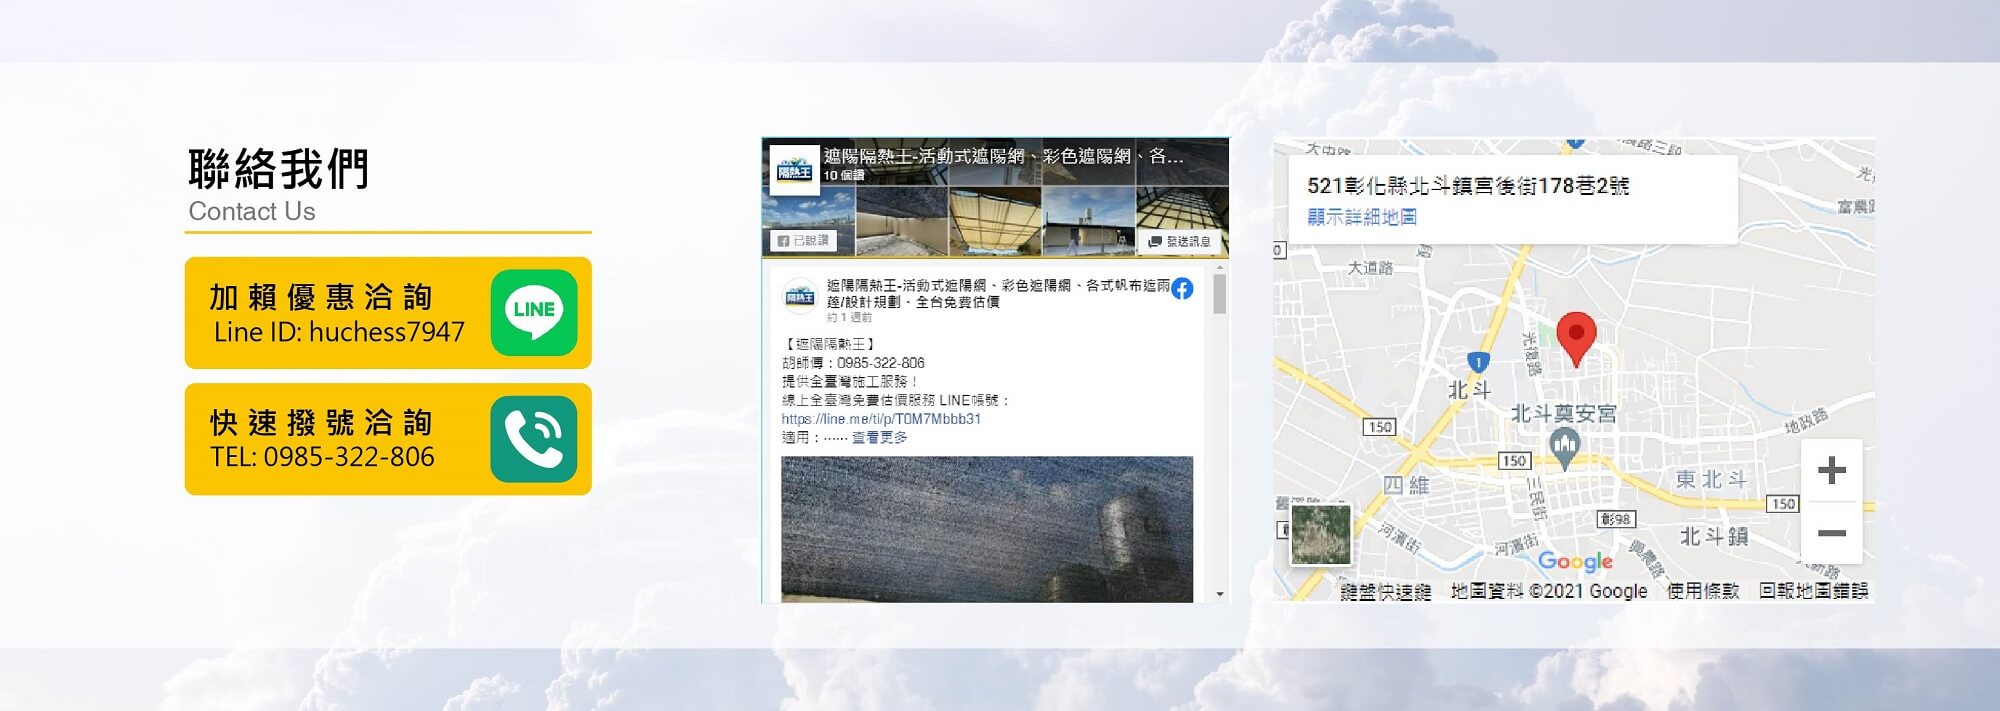
Task: Click the highway 1 shield on map
Action: tap(1478, 362)
